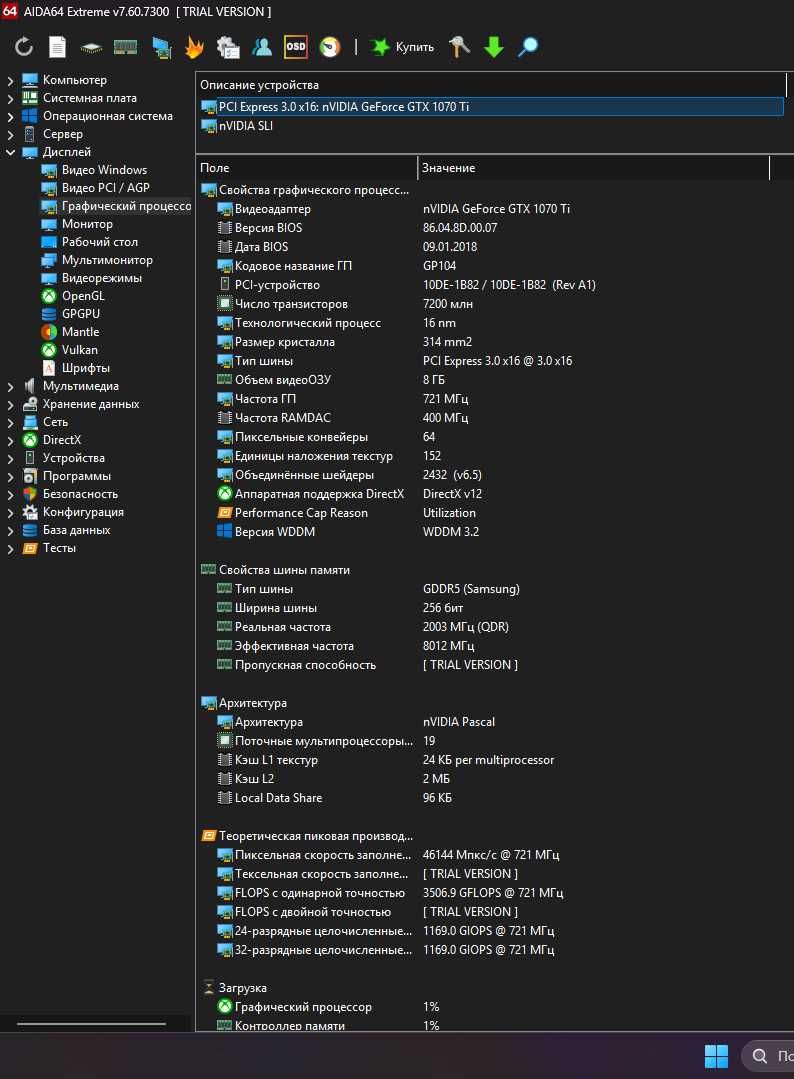The width and height of the screenshot is (794, 1079).
Task: Open the Mantle tree item
Action: (x=69, y=332)
